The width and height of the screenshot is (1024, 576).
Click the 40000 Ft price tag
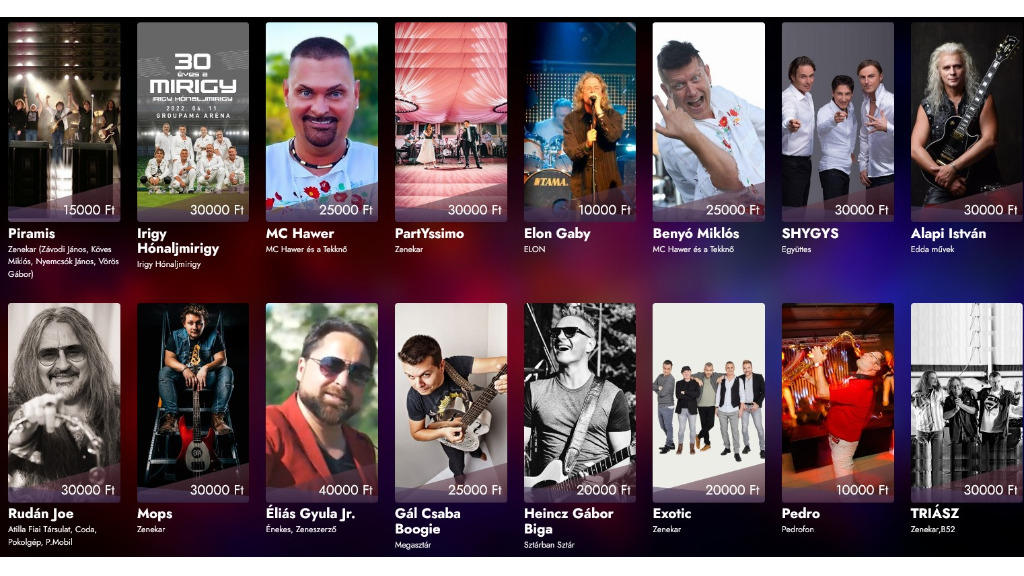345,490
